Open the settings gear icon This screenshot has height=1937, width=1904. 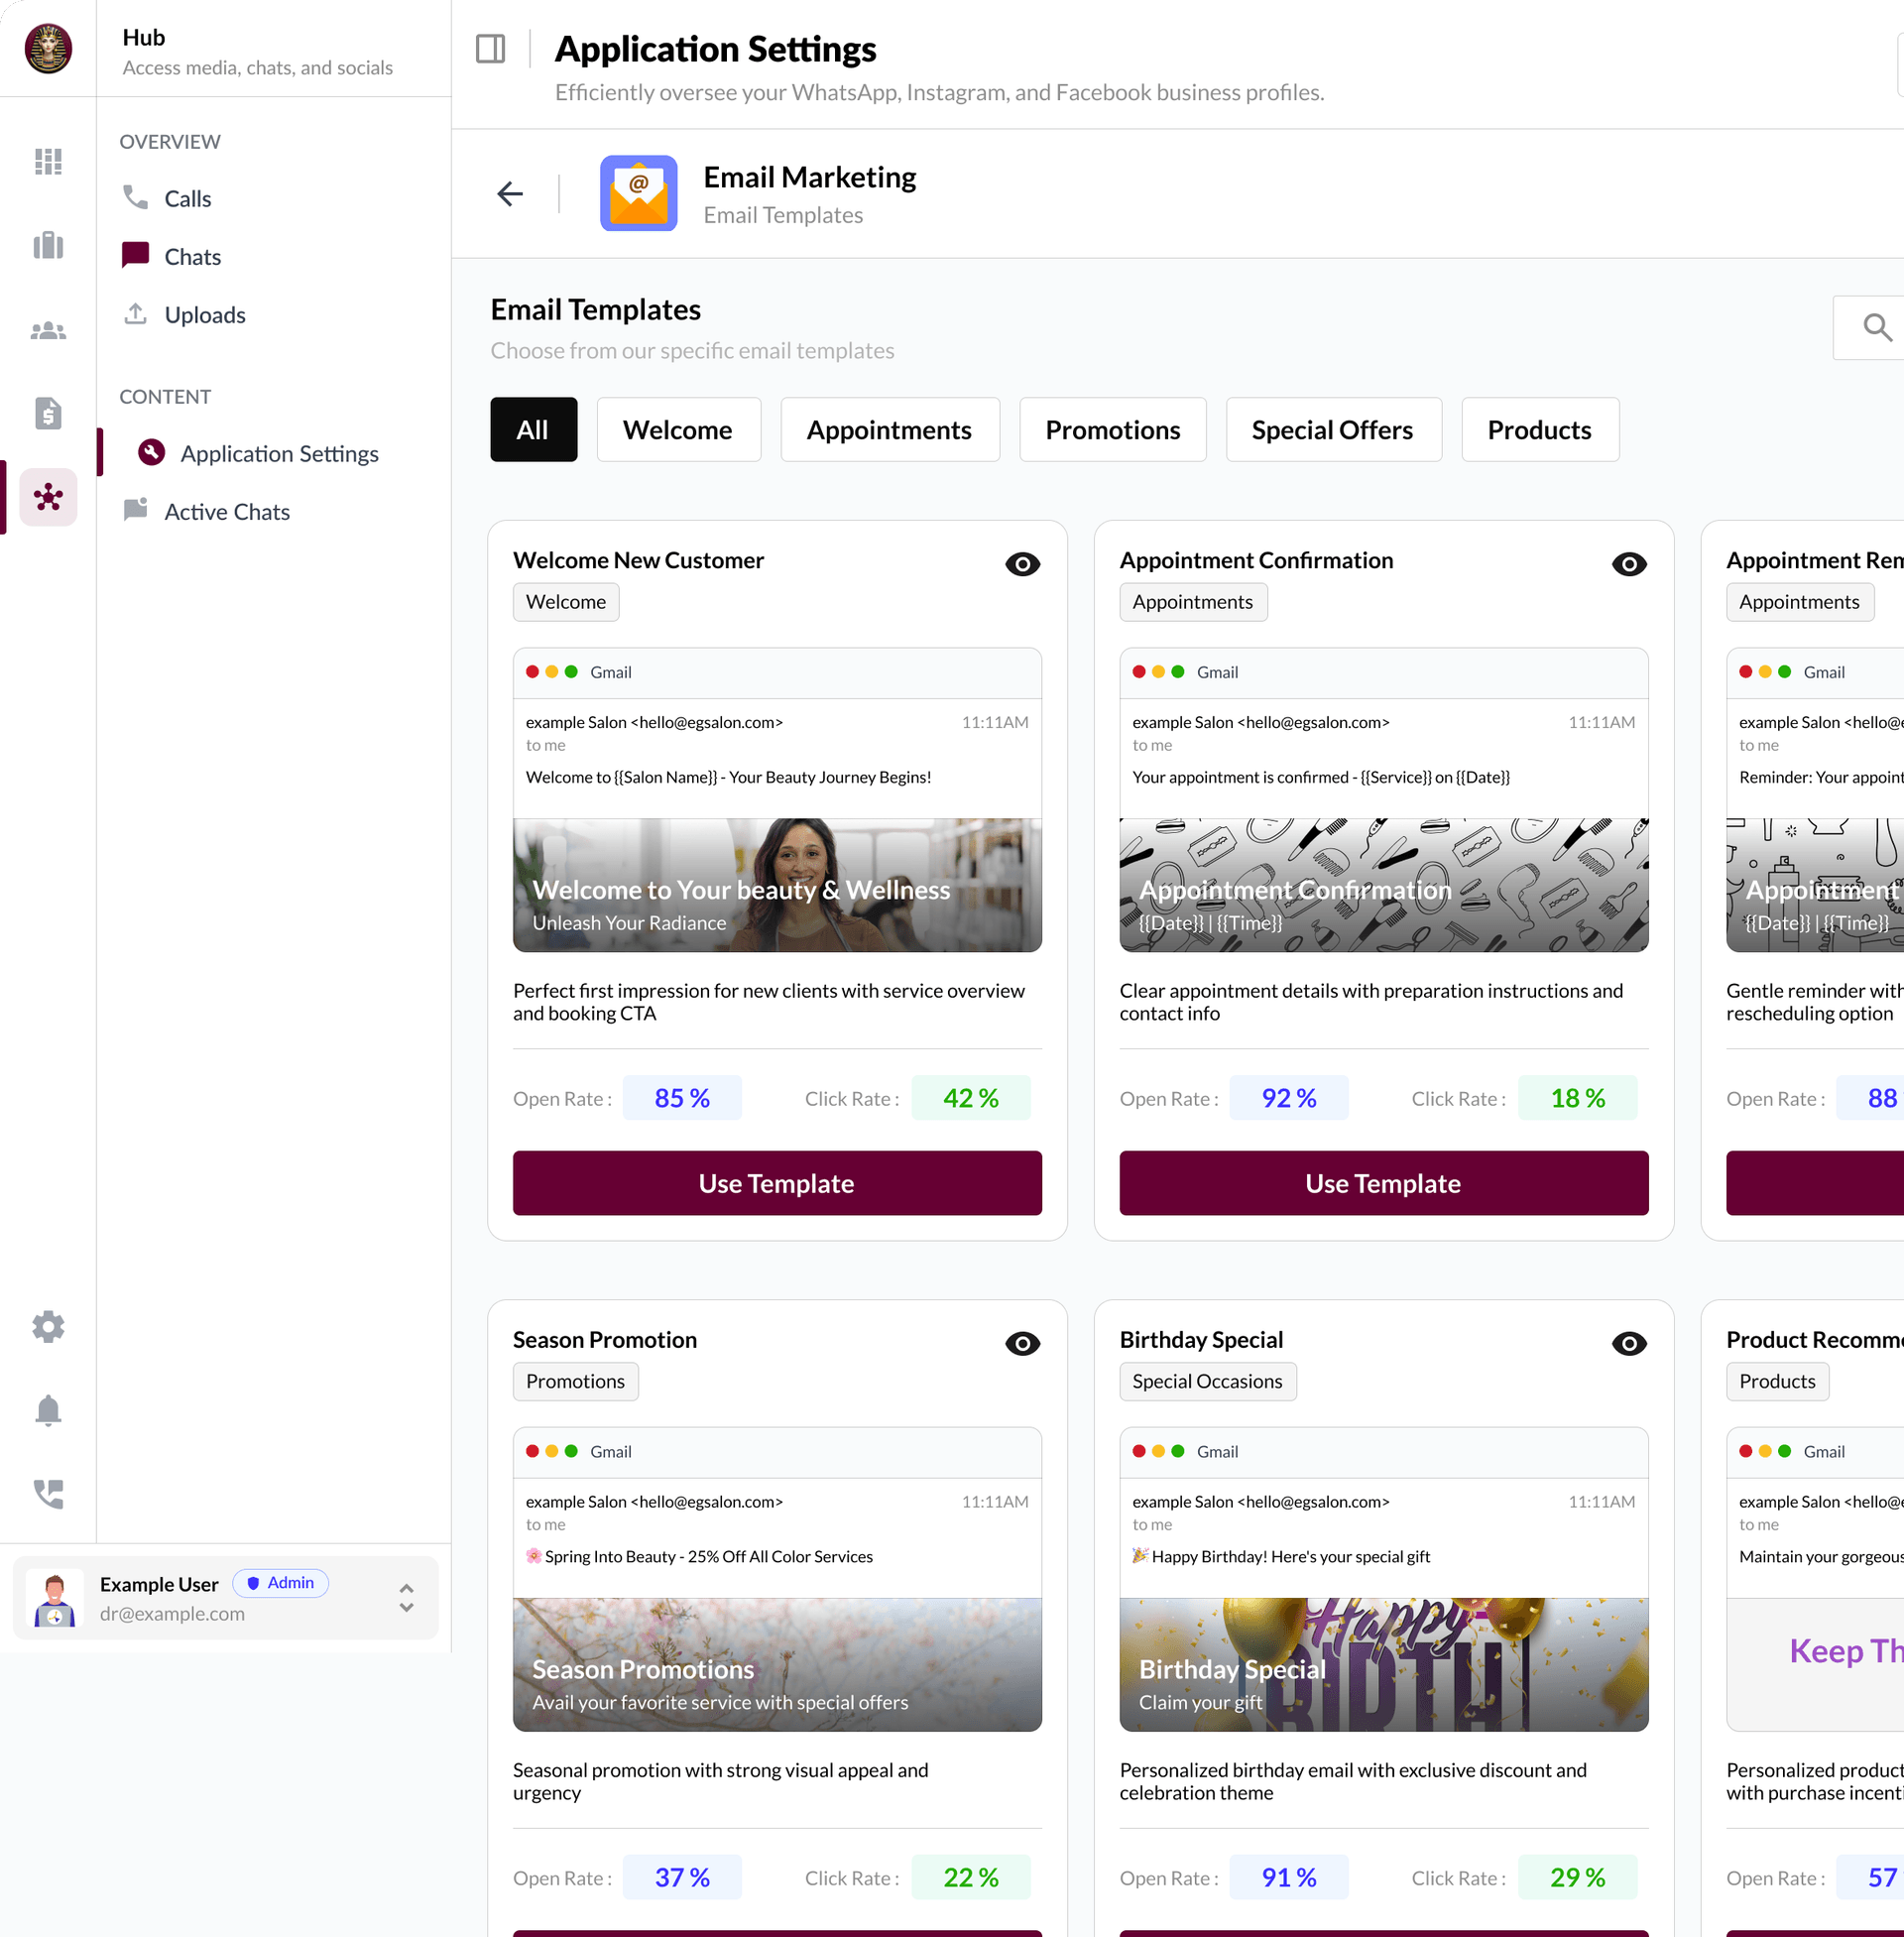(x=48, y=1326)
